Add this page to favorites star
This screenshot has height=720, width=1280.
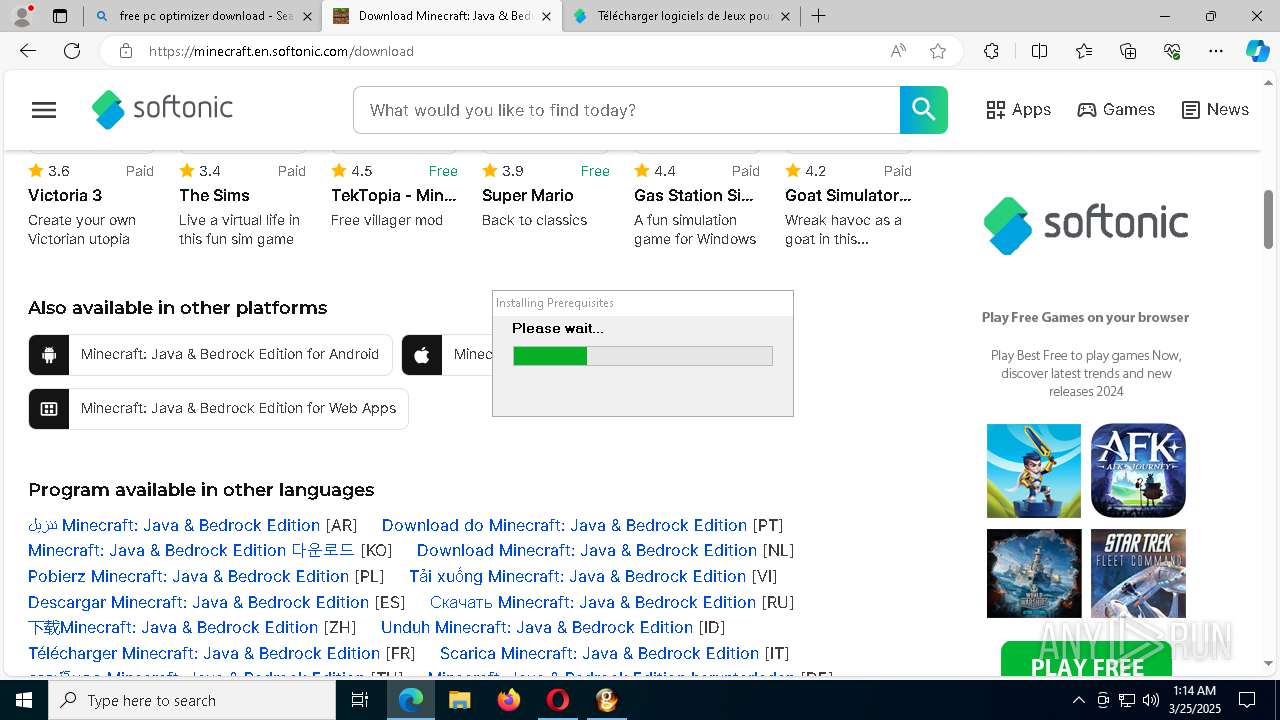pos(938,51)
